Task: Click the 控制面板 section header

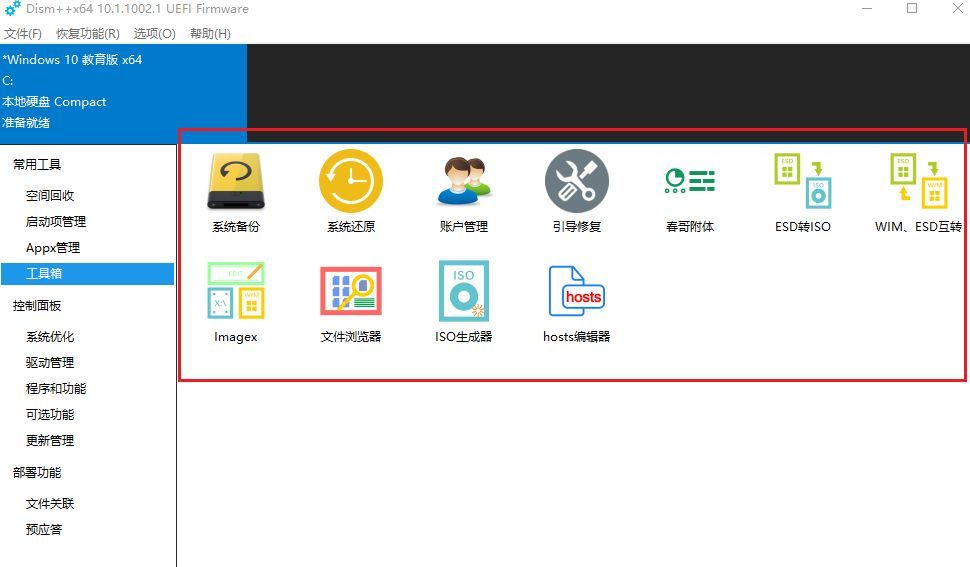Action: coord(37,305)
